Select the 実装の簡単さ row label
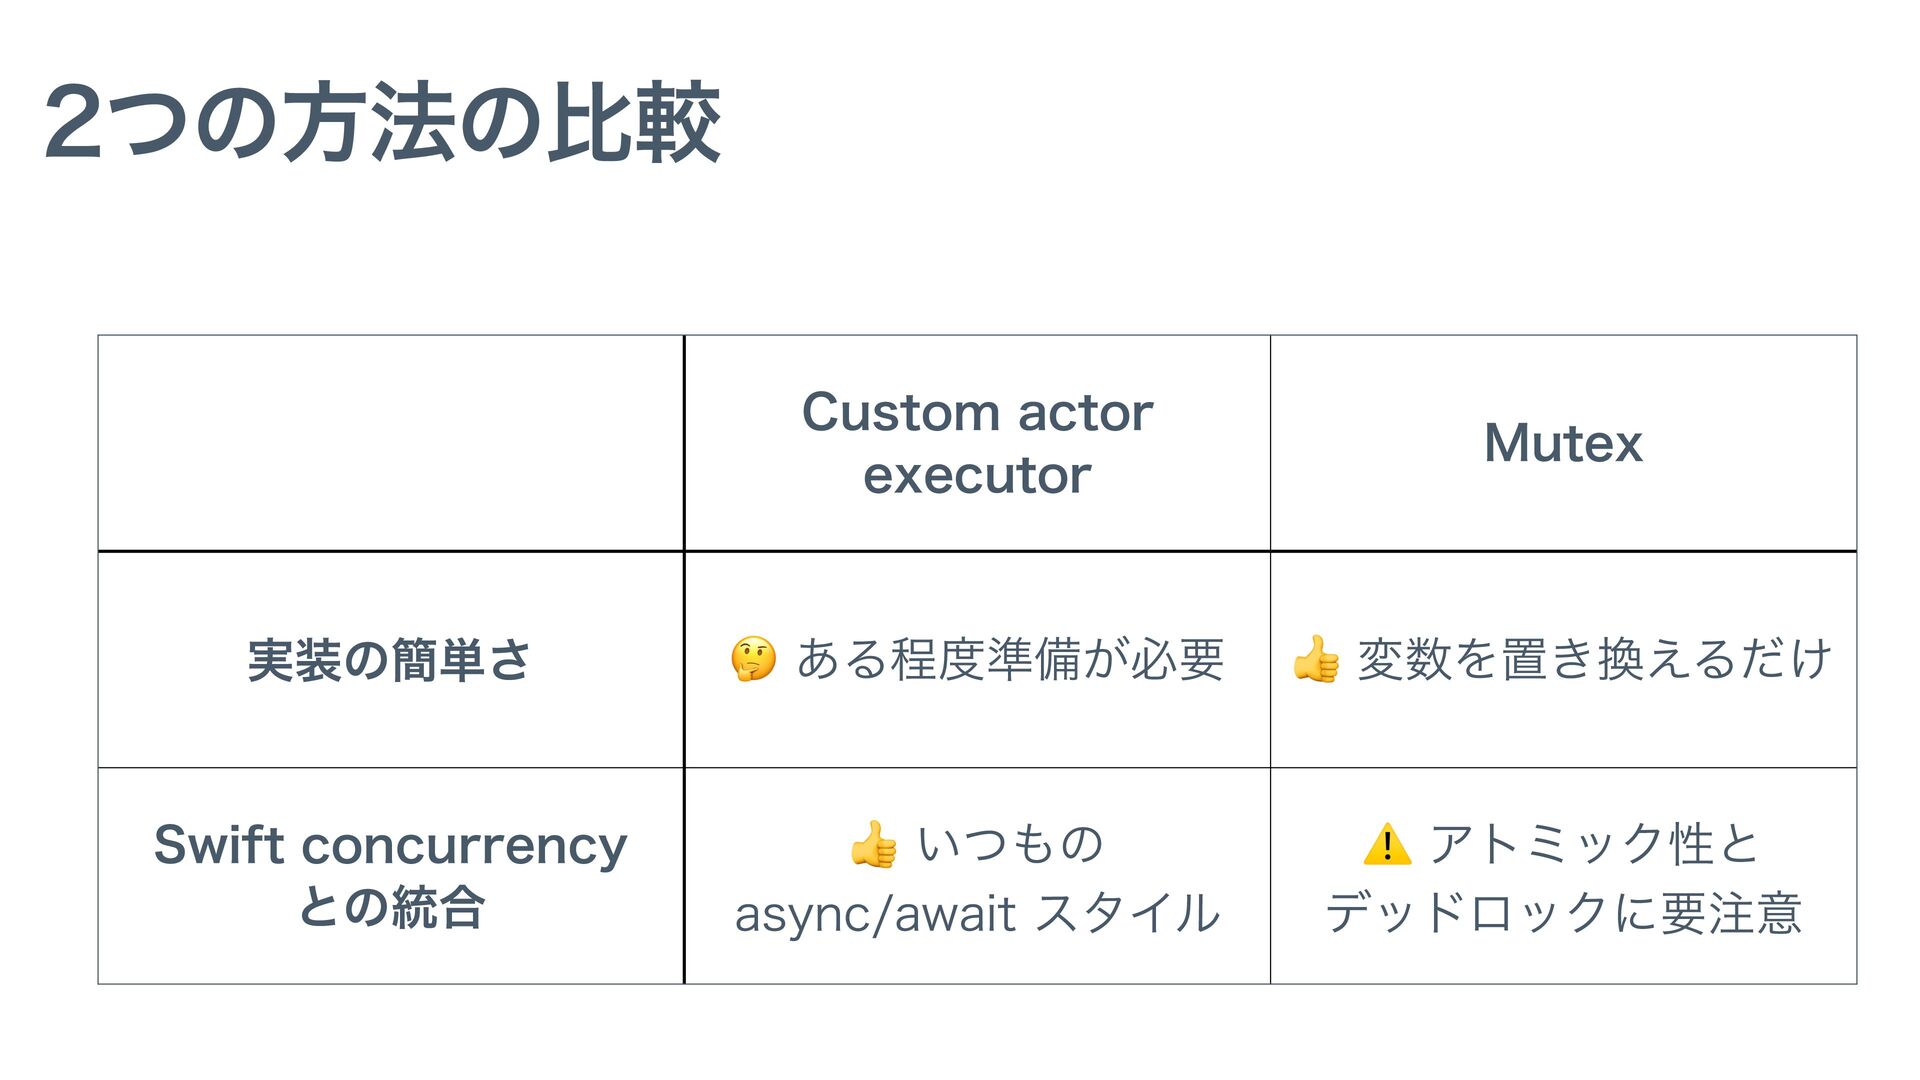 390,660
